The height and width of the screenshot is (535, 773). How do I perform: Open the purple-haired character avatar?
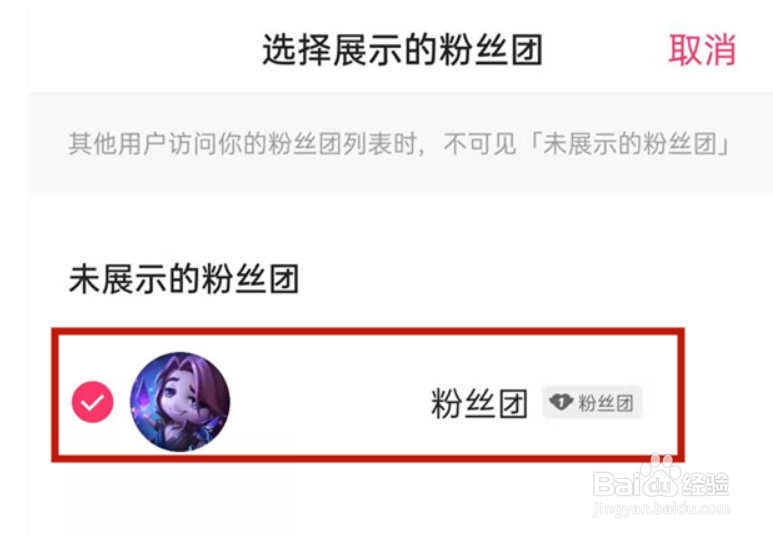180,402
